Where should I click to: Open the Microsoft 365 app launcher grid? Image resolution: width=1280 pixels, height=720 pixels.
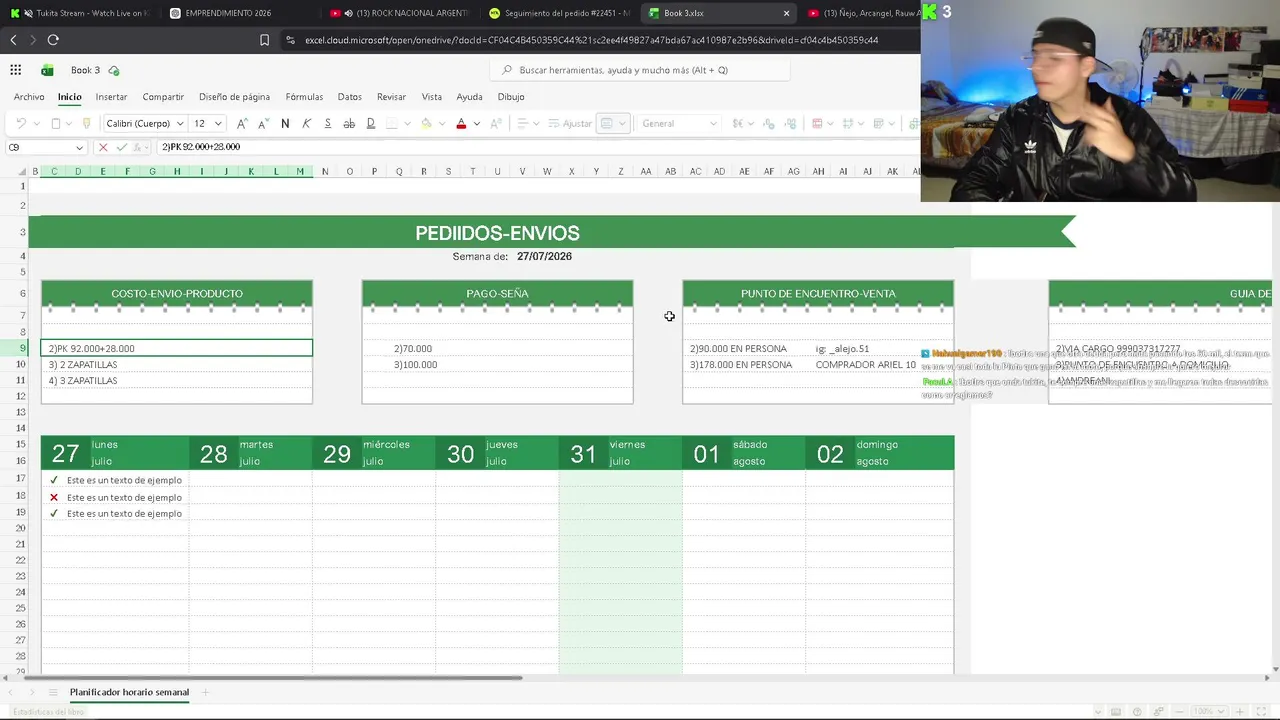pos(16,70)
